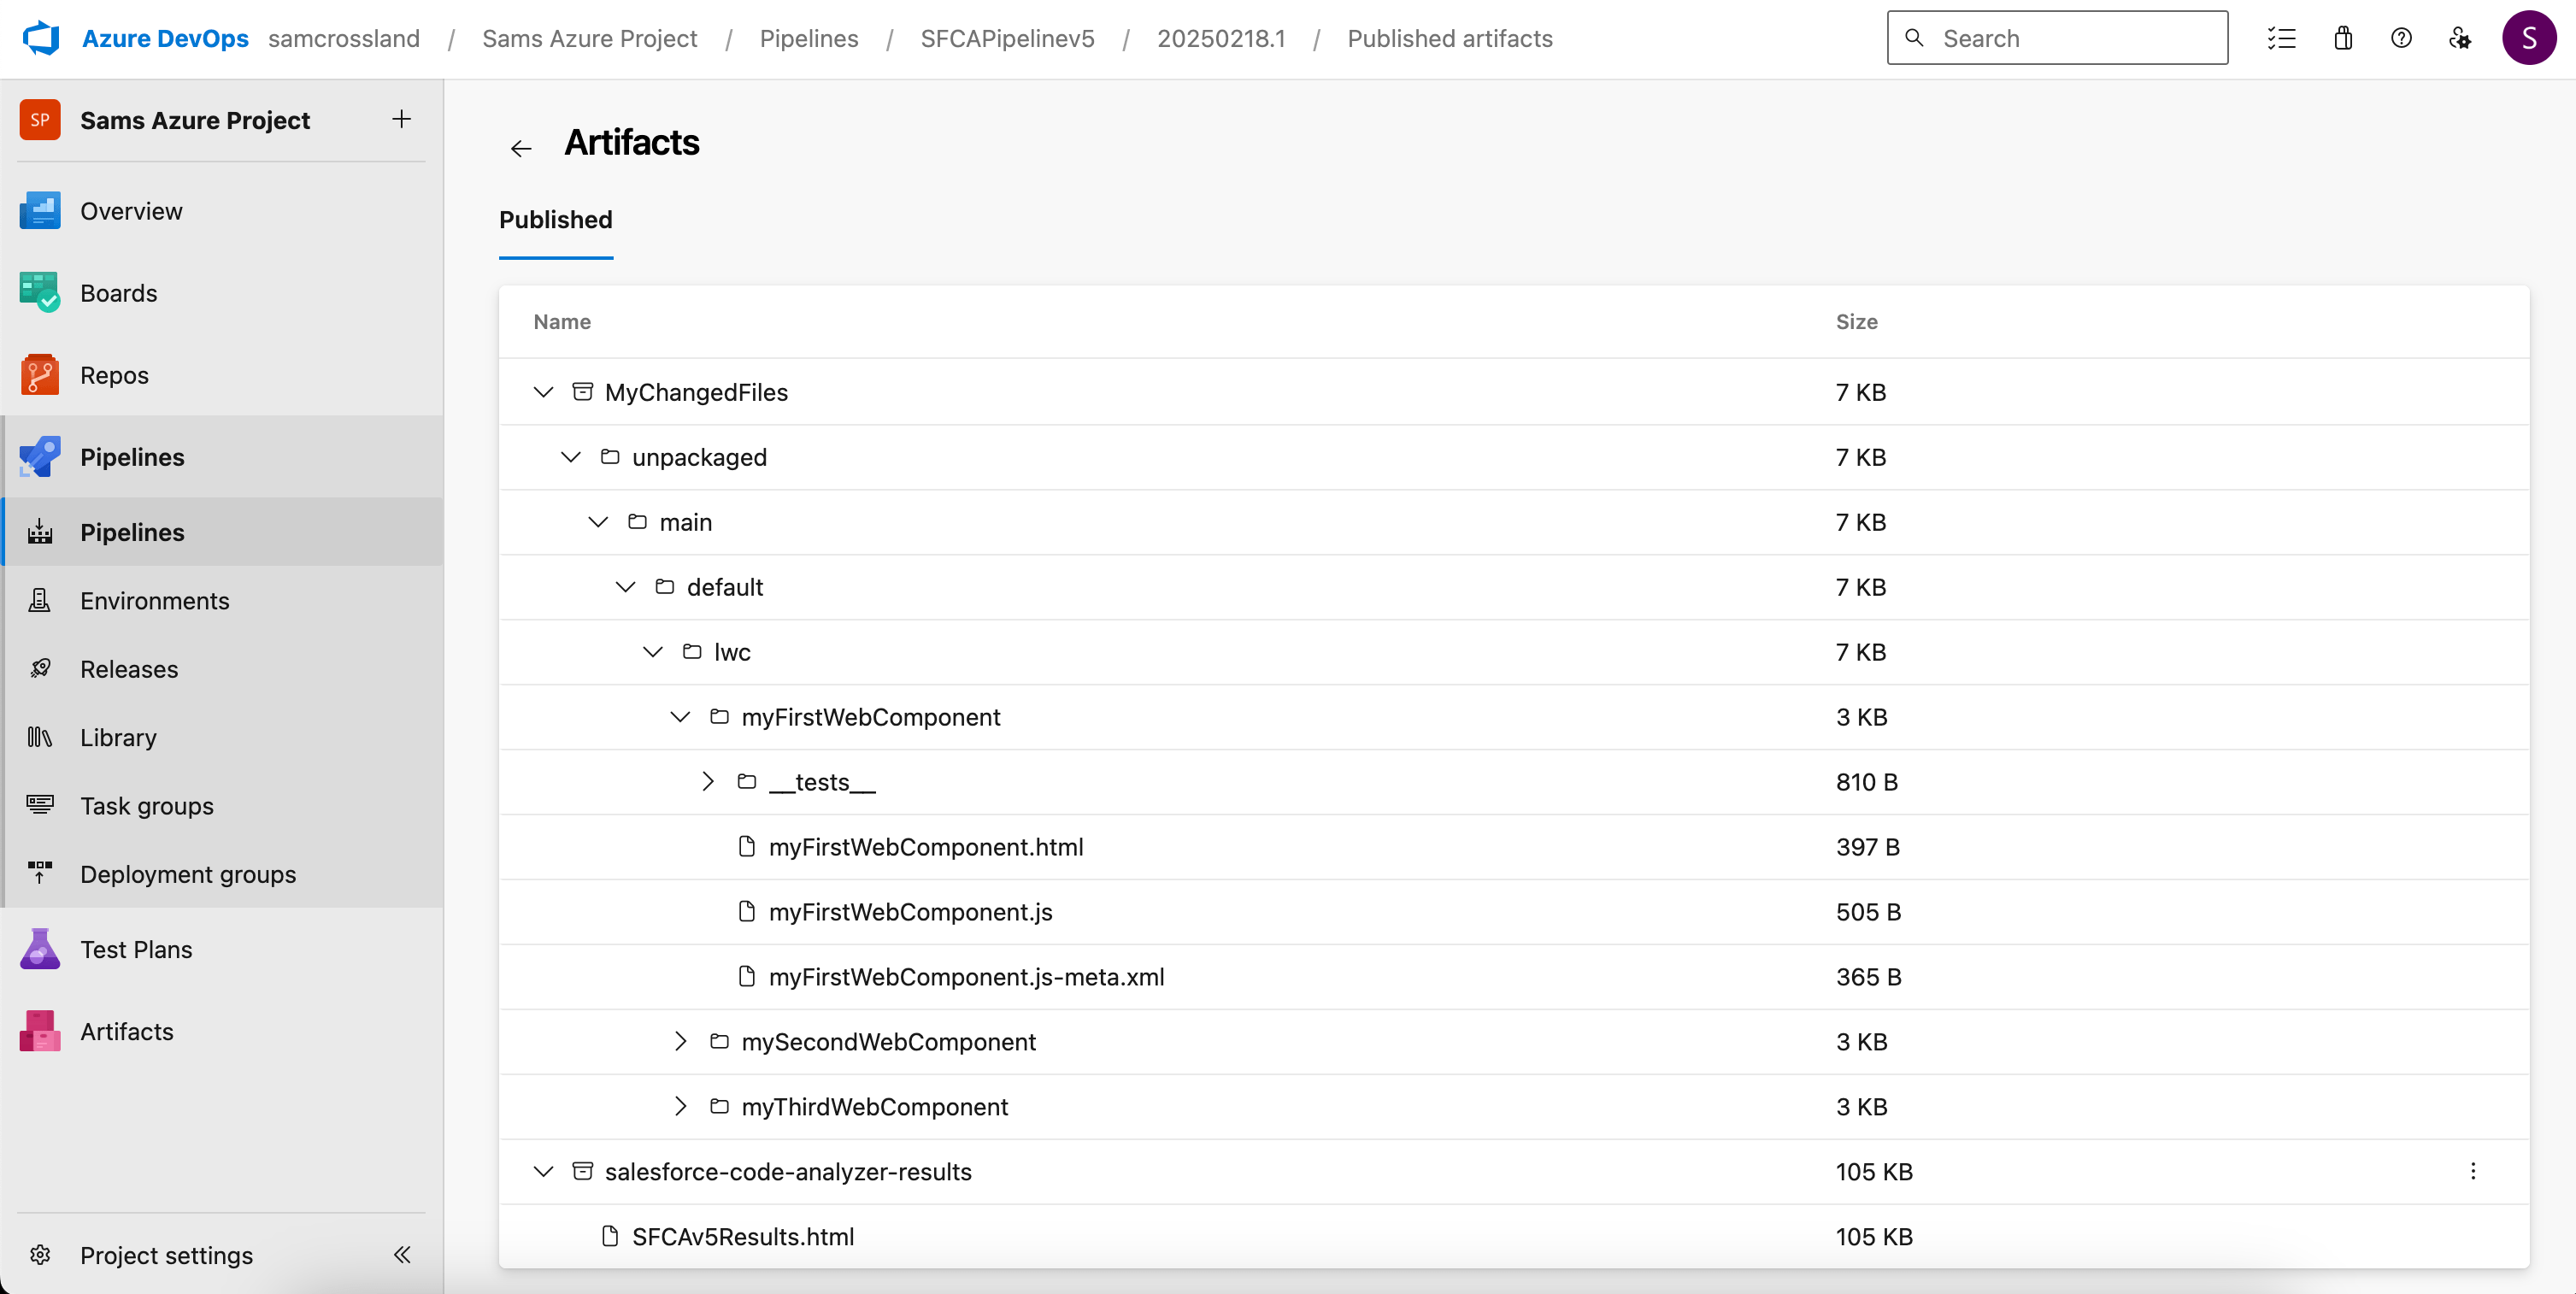Click the 810 B size value
Image resolution: width=2576 pixels, height=1294 pixels.
[1866, 782]
